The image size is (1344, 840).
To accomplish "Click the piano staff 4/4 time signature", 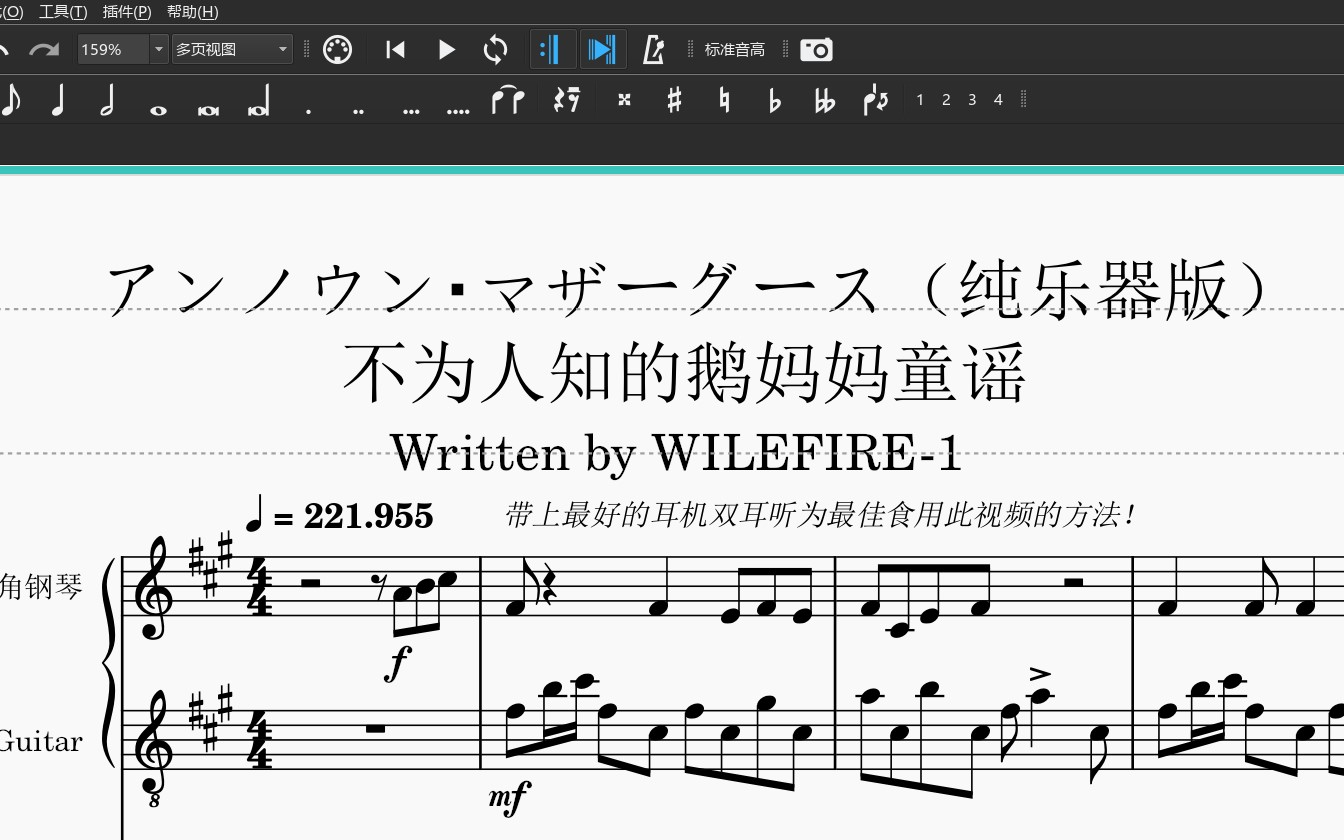I will tap(260, 587).
